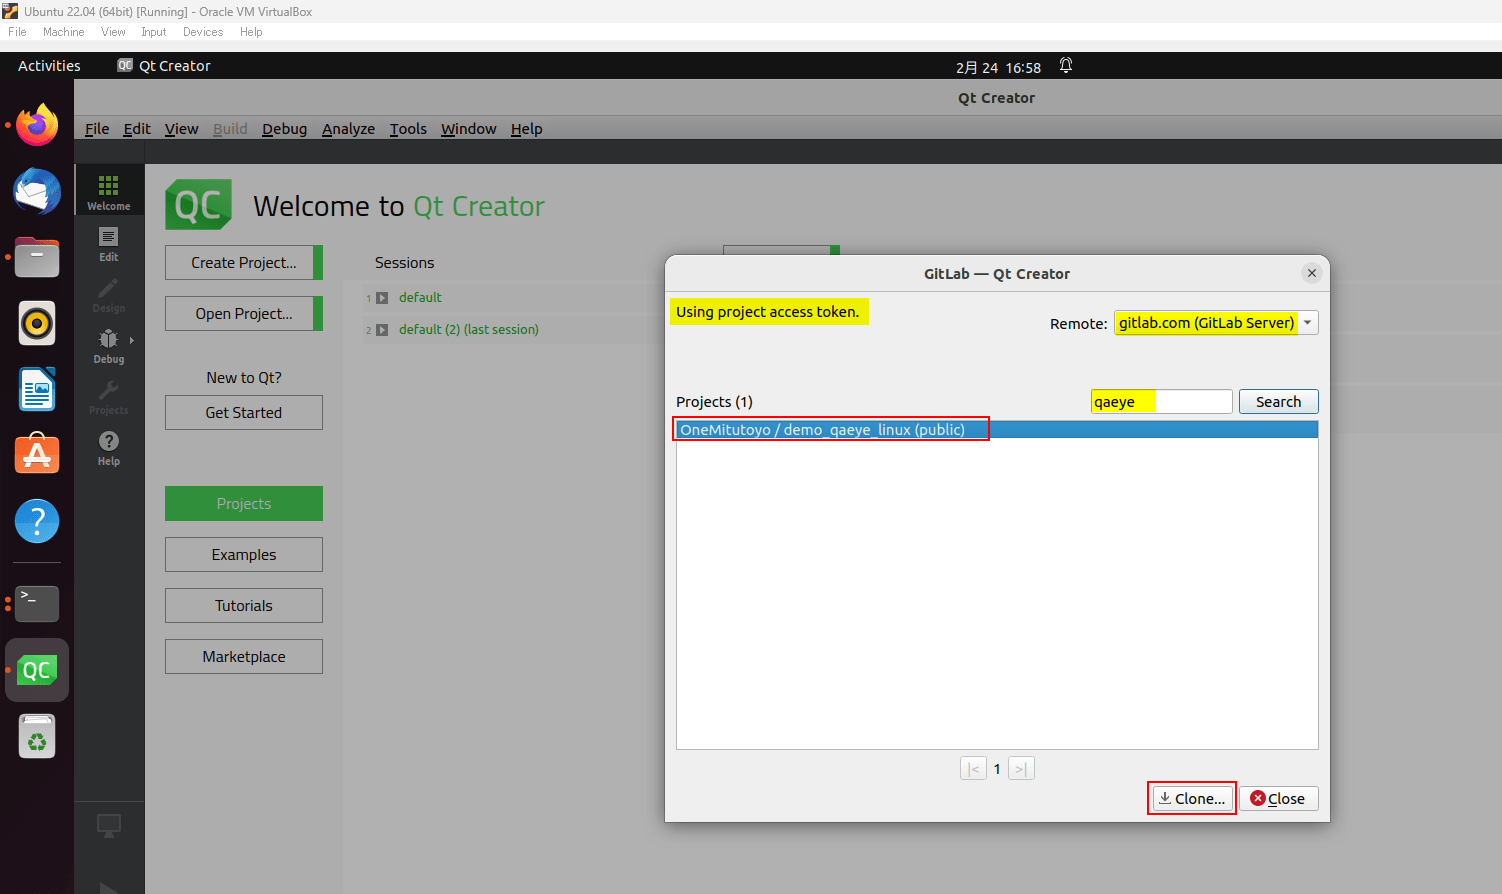Open Help mode in the Qt Creator sidebar

pyautogui.click(x=109, y=447)
